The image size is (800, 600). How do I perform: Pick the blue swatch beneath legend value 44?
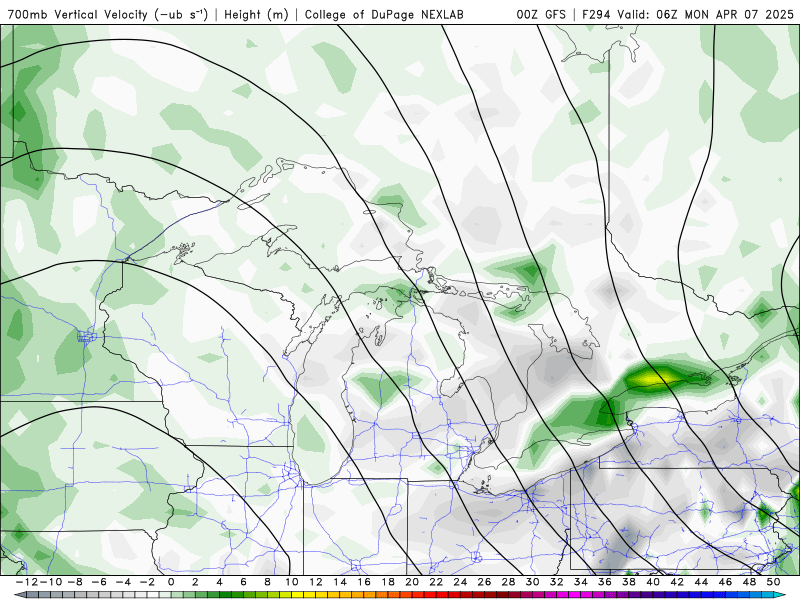coord(708,595)
